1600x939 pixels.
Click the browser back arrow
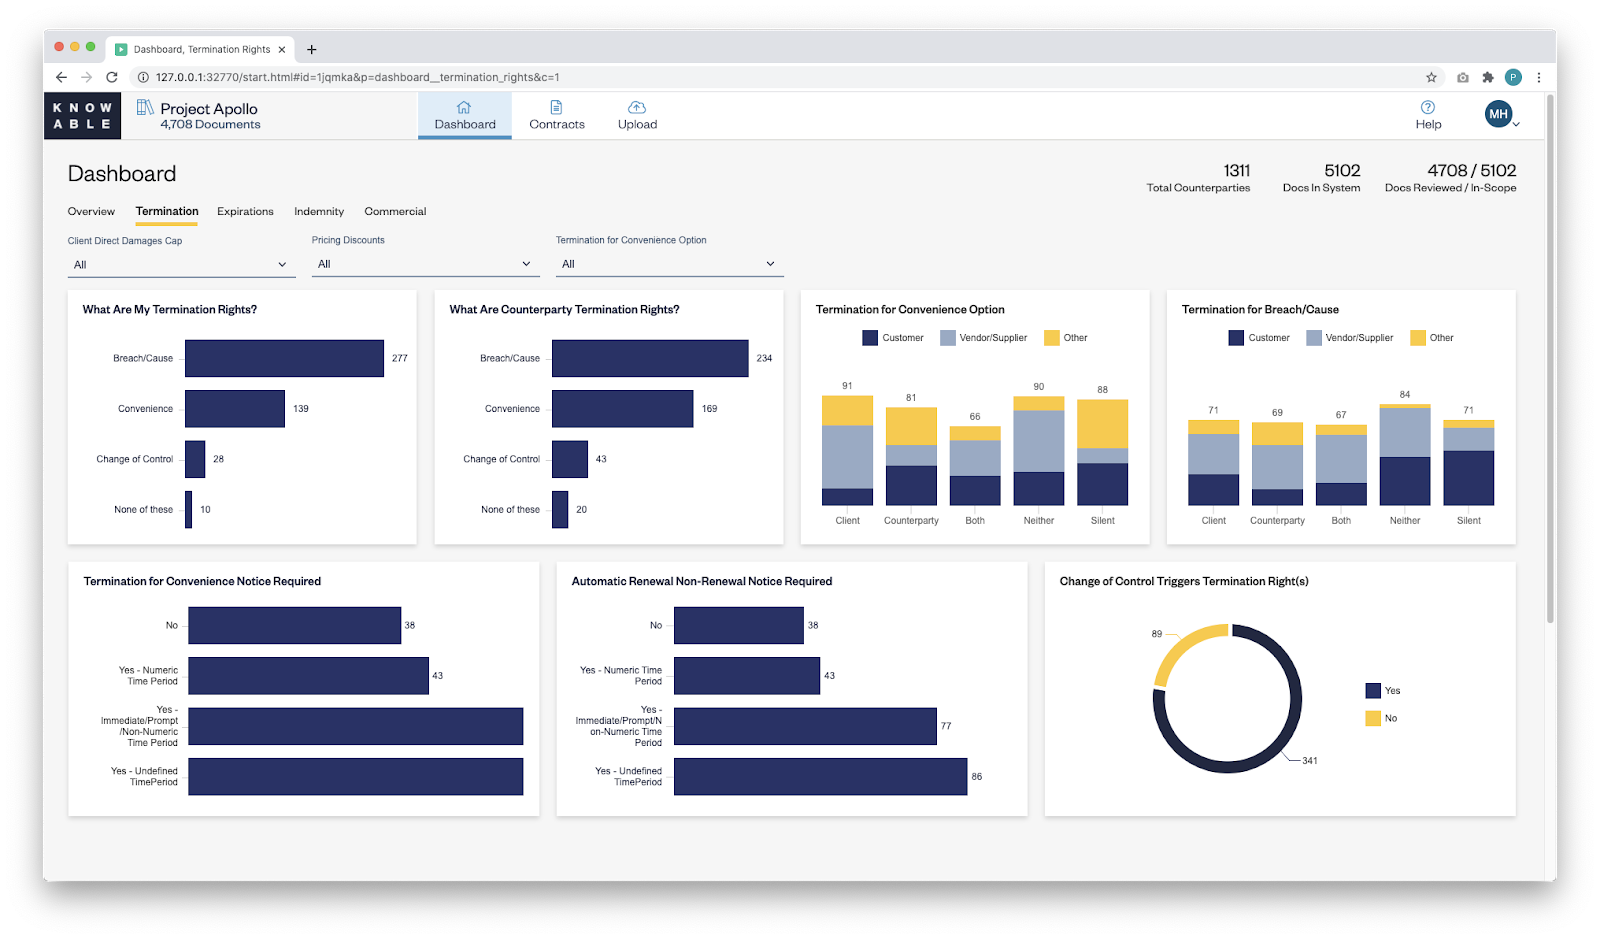click(x=61, y=77)
